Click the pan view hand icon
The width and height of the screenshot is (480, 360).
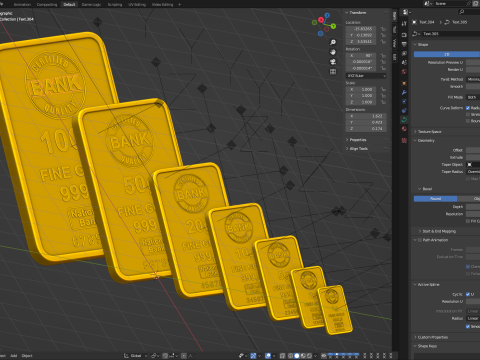click(x=333, y=52)
